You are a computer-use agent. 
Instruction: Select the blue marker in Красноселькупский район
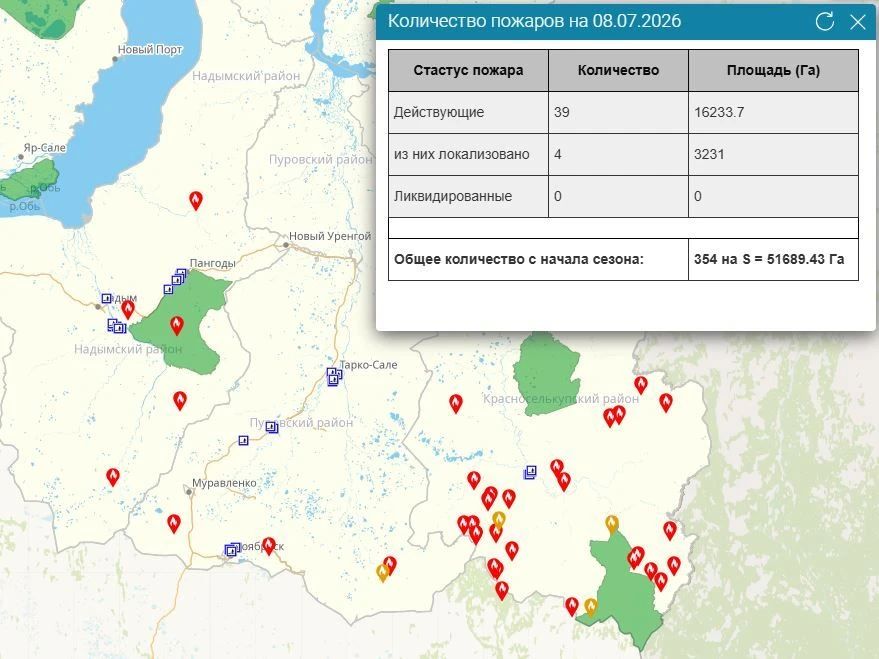[530, 472]
